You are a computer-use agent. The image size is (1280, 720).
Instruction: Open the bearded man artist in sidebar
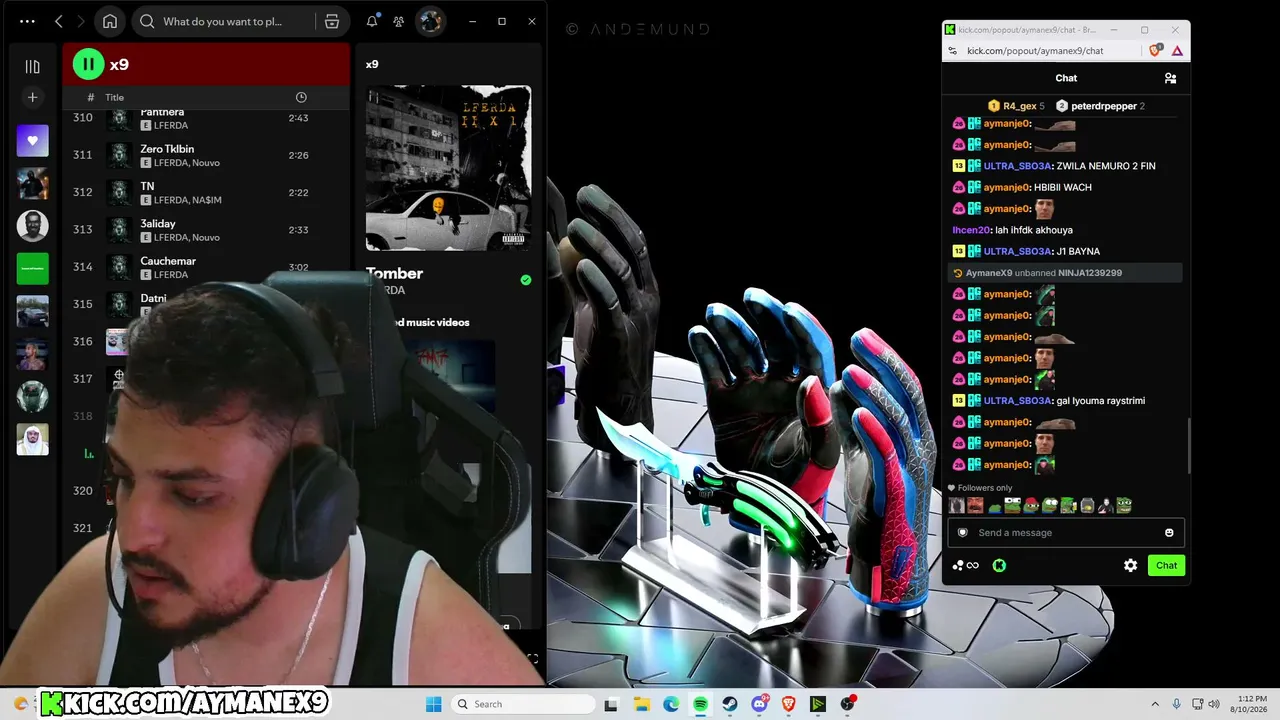(x=32, y=226)
